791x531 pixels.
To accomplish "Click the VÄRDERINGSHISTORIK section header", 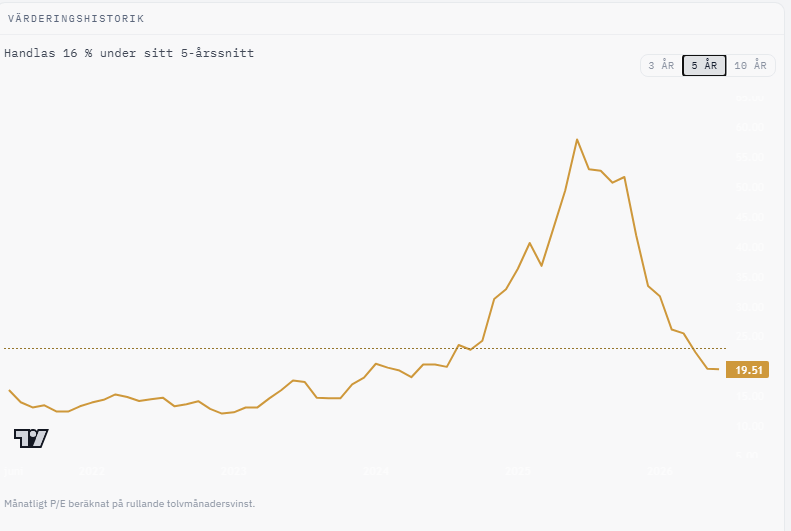I will [76, 19].
